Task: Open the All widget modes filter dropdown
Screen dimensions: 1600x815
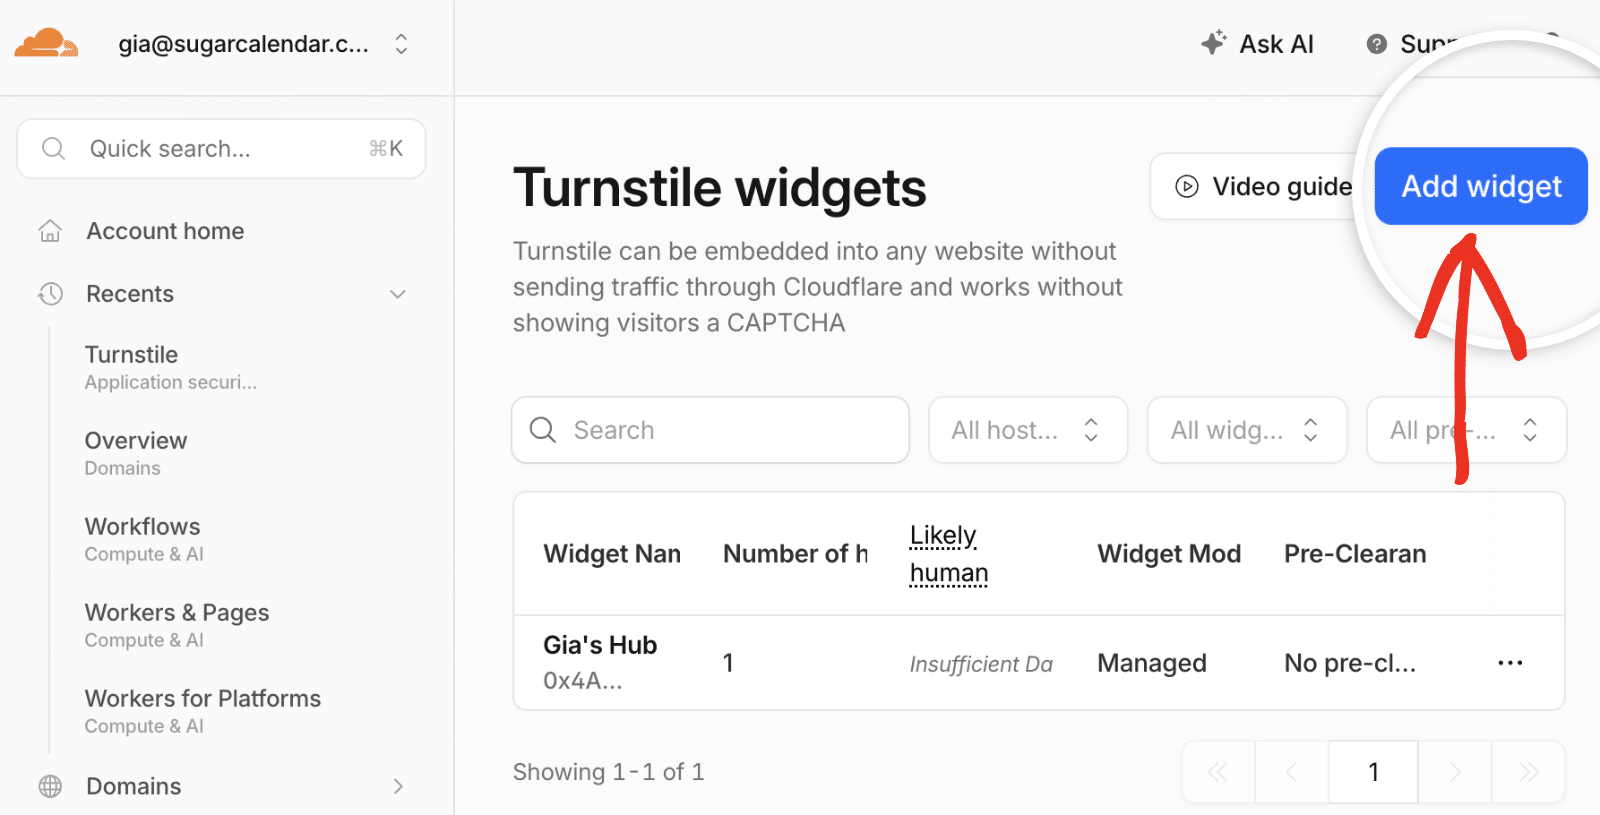Action: [x=1247, y=430]
